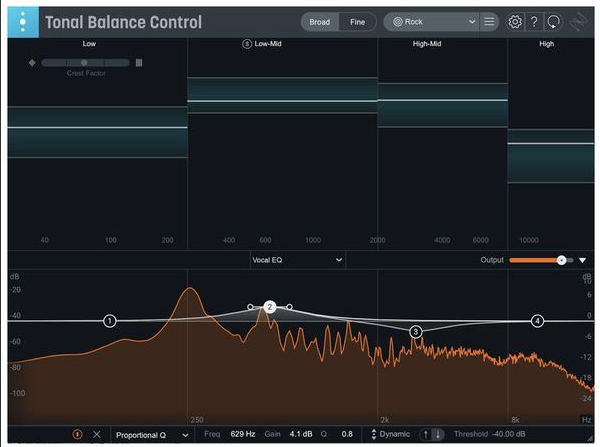Select EQ node 3
Image resolution: width=600 pixels, height=447 pixels.
(x=416, y=332)
